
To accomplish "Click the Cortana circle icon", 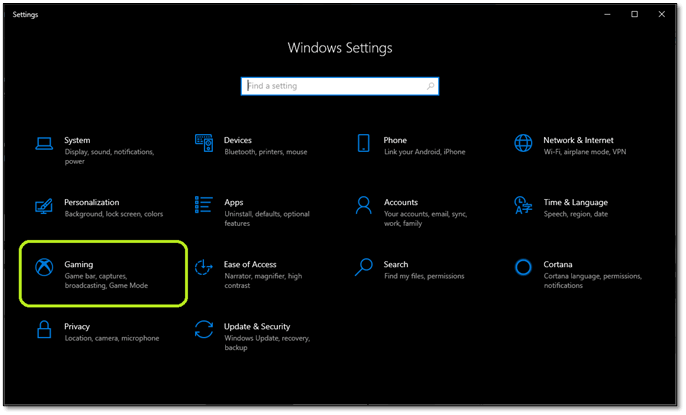I will point(523,267).
